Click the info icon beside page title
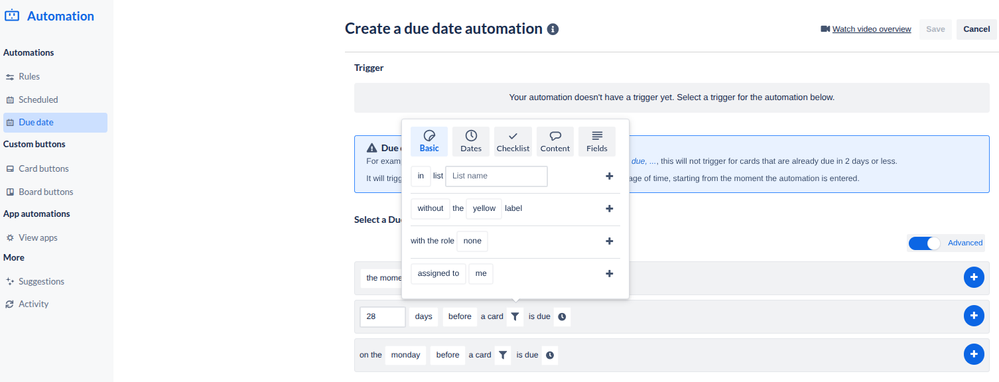This screenshot has width=999, height=382. tap(553, 29)
